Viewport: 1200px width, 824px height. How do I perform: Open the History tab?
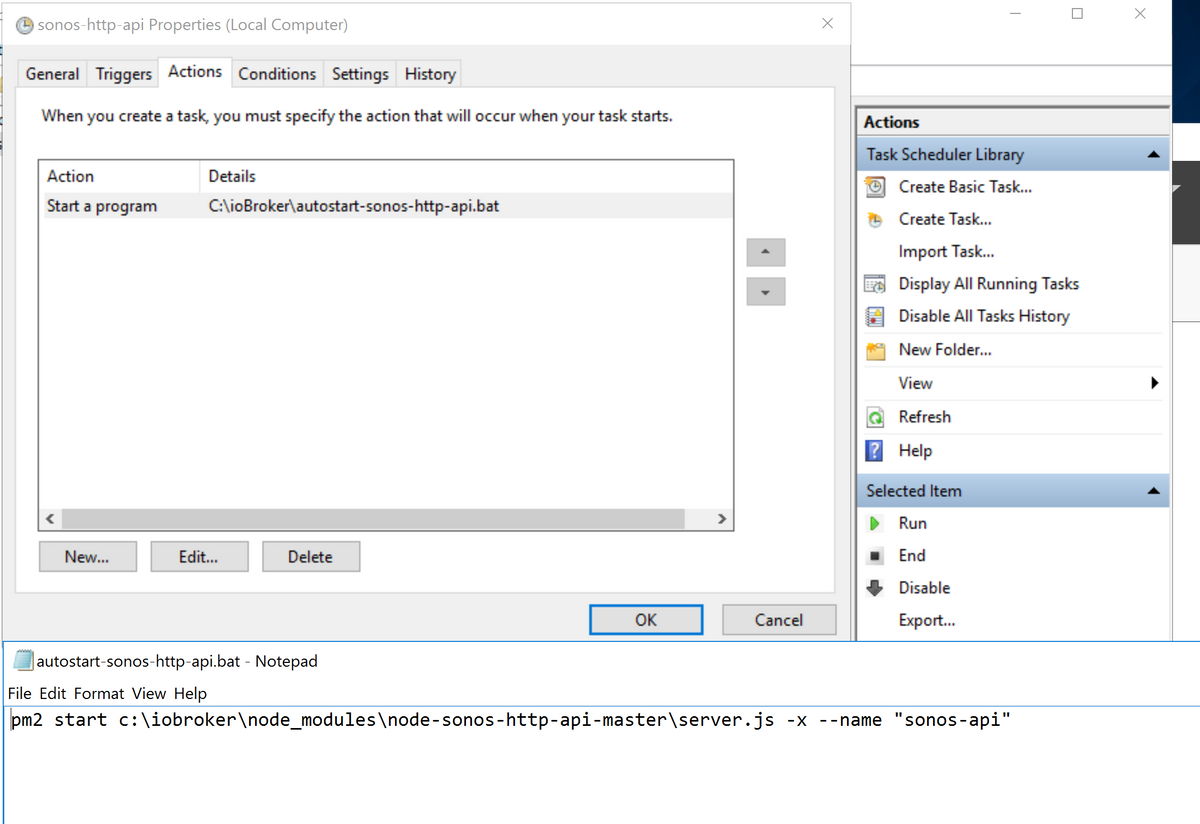430,74
